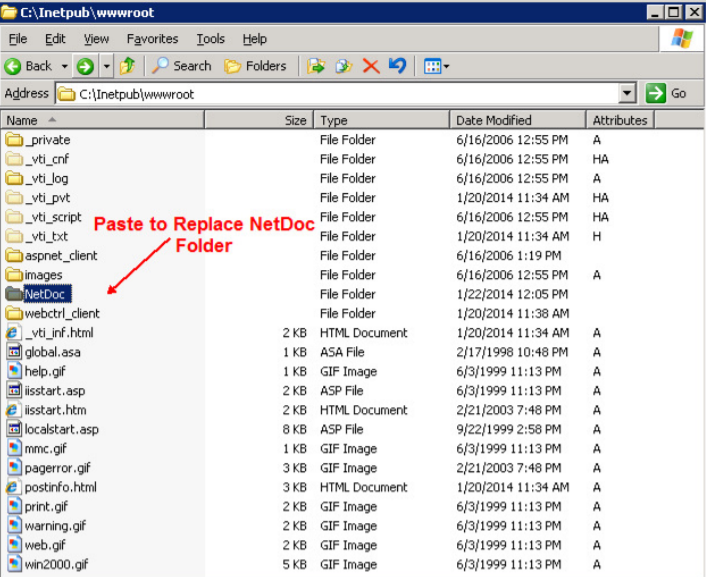Select the _vti_cnf folder icon
Viewport: 706px width, 577px height.
(14, 159)
